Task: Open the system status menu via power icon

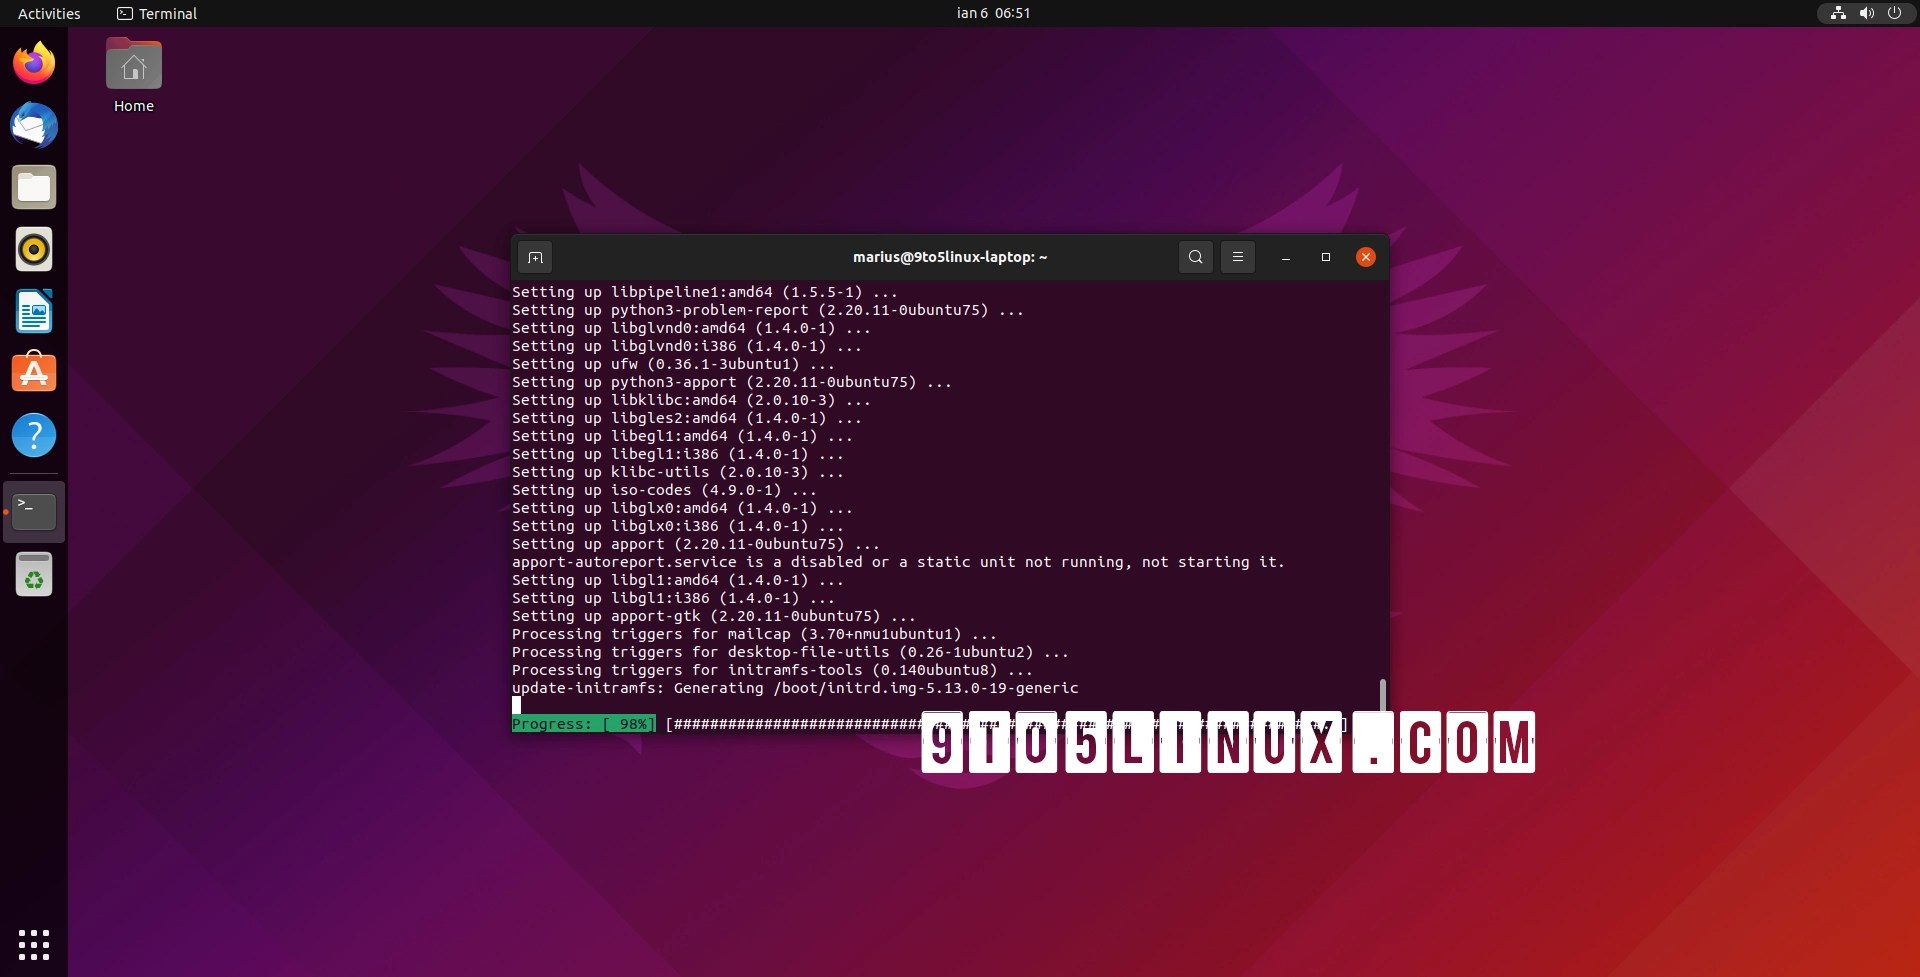Action: [1895, 13]
